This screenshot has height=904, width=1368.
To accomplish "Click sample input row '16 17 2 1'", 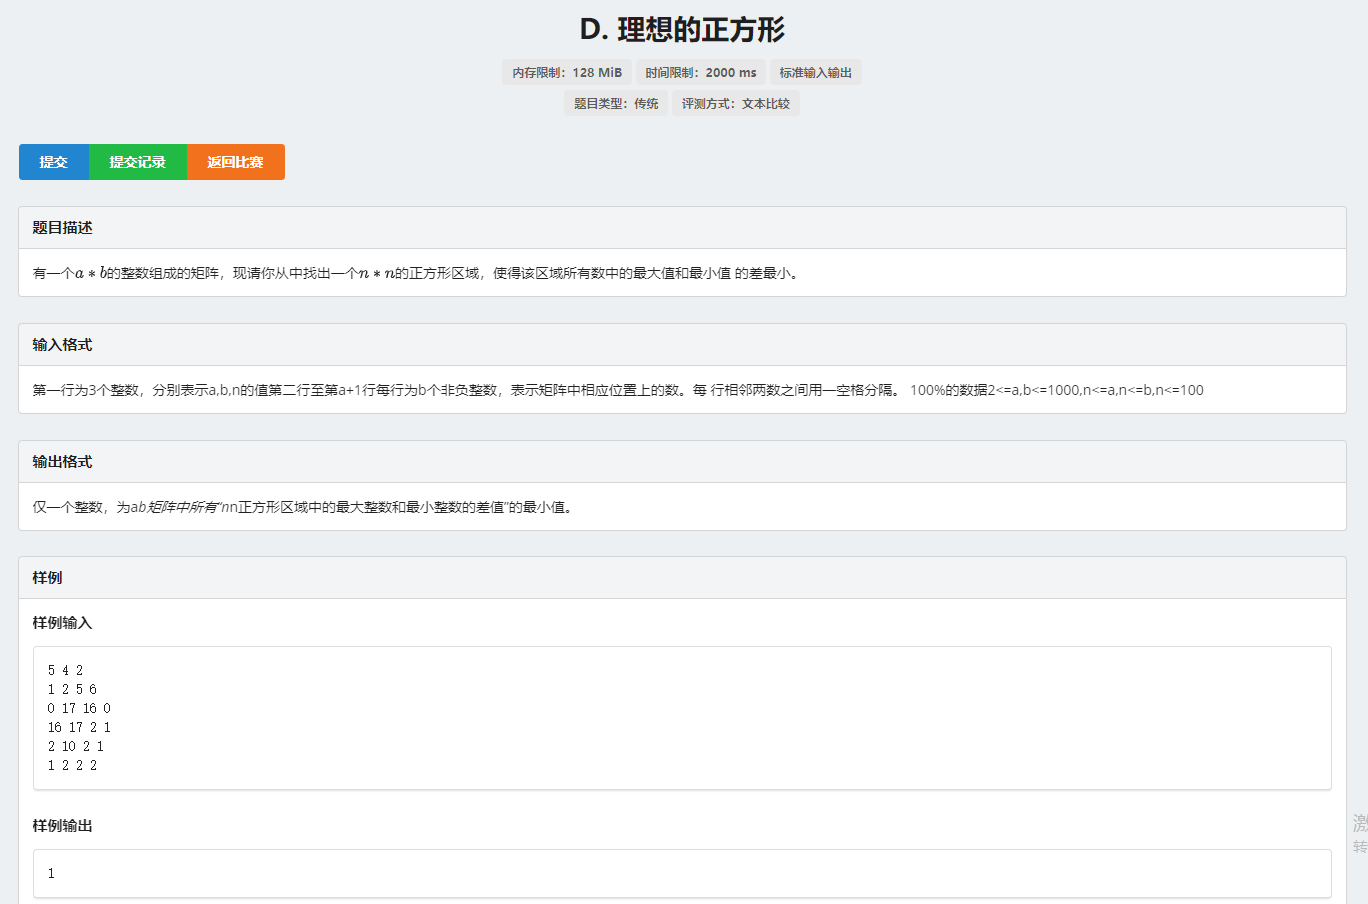I will (79, 727).
